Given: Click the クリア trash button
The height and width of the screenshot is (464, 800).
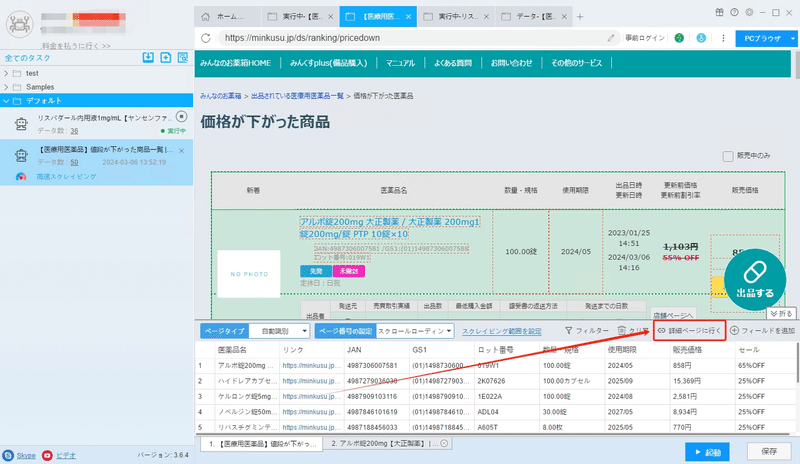Looking at the screenshot, I should (633, 331).
